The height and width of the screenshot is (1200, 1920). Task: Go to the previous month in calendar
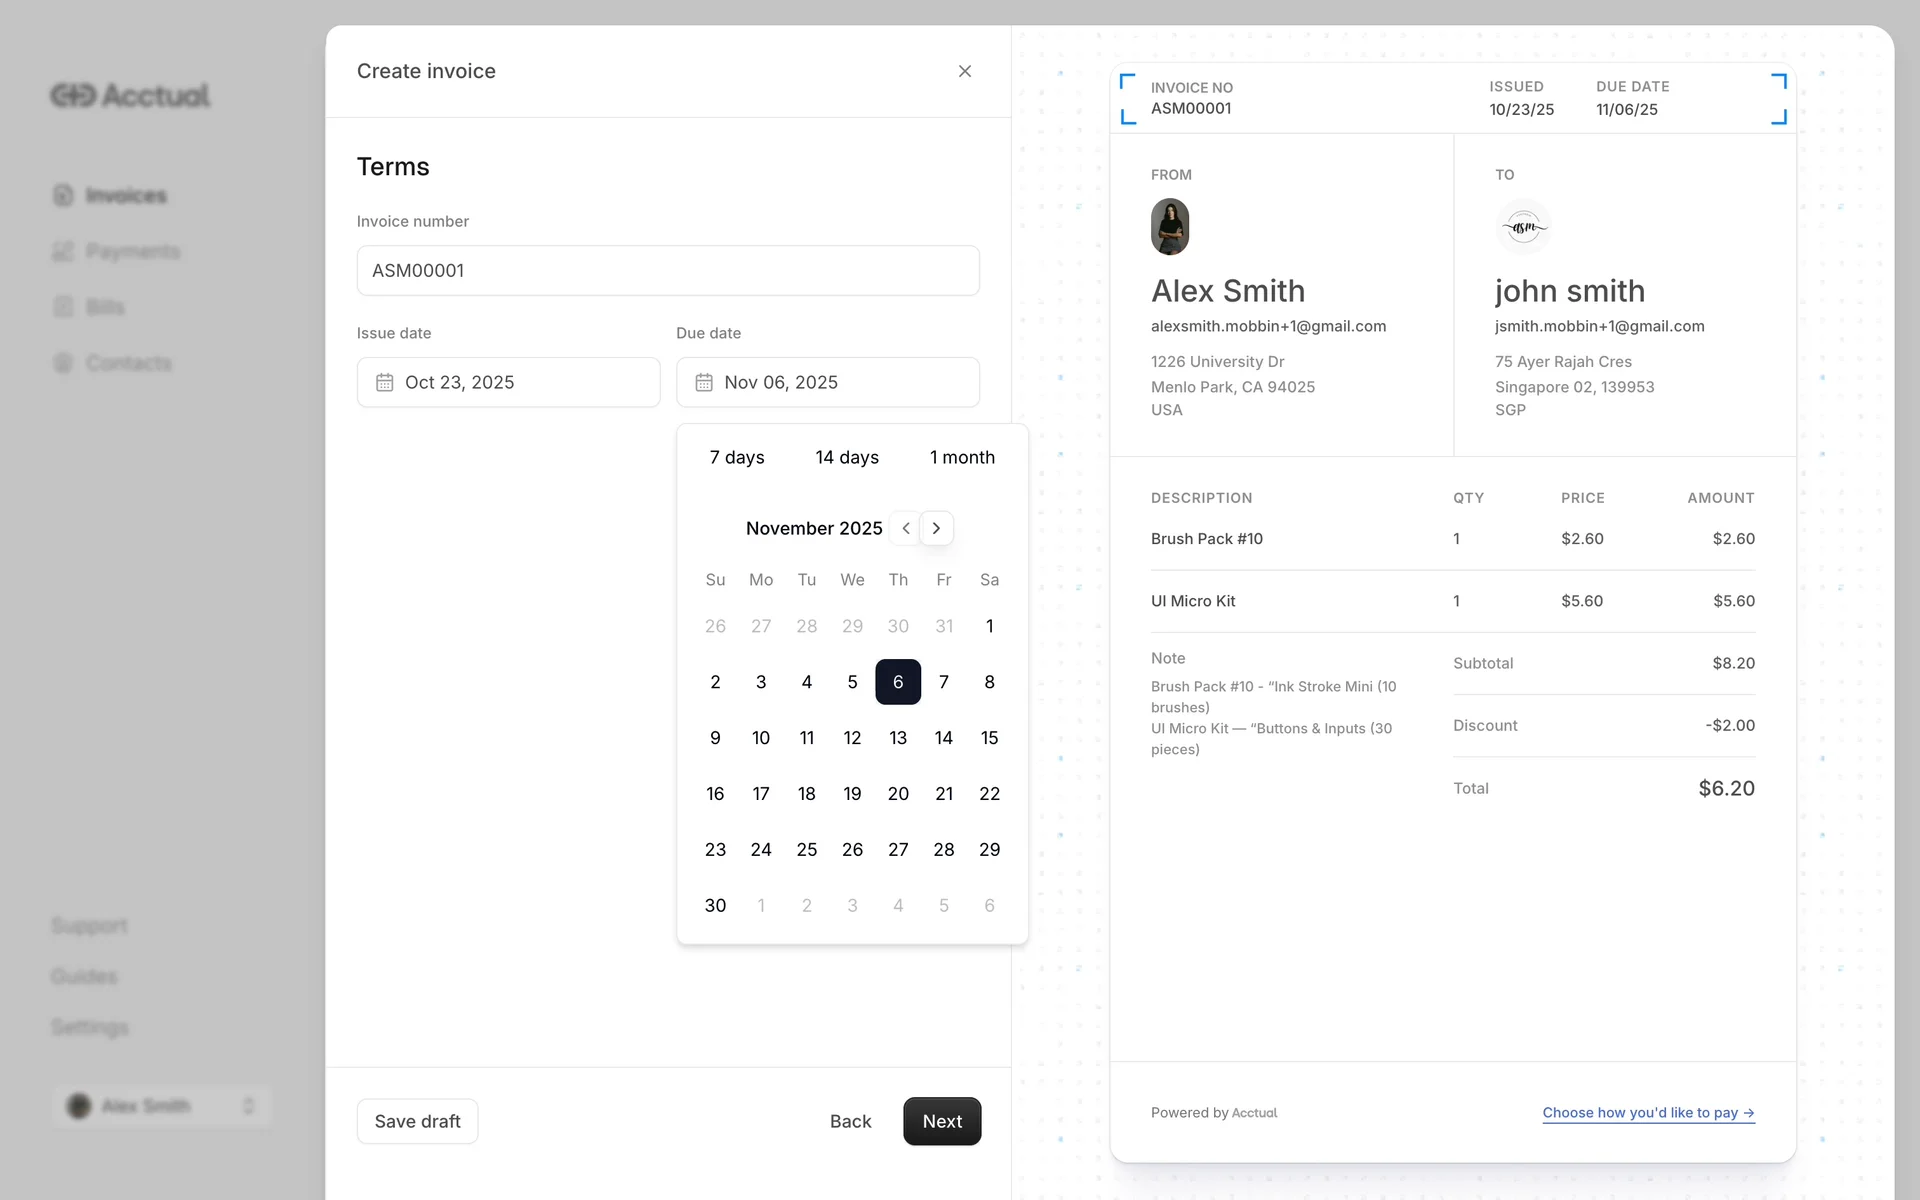[x=906, y=528]
